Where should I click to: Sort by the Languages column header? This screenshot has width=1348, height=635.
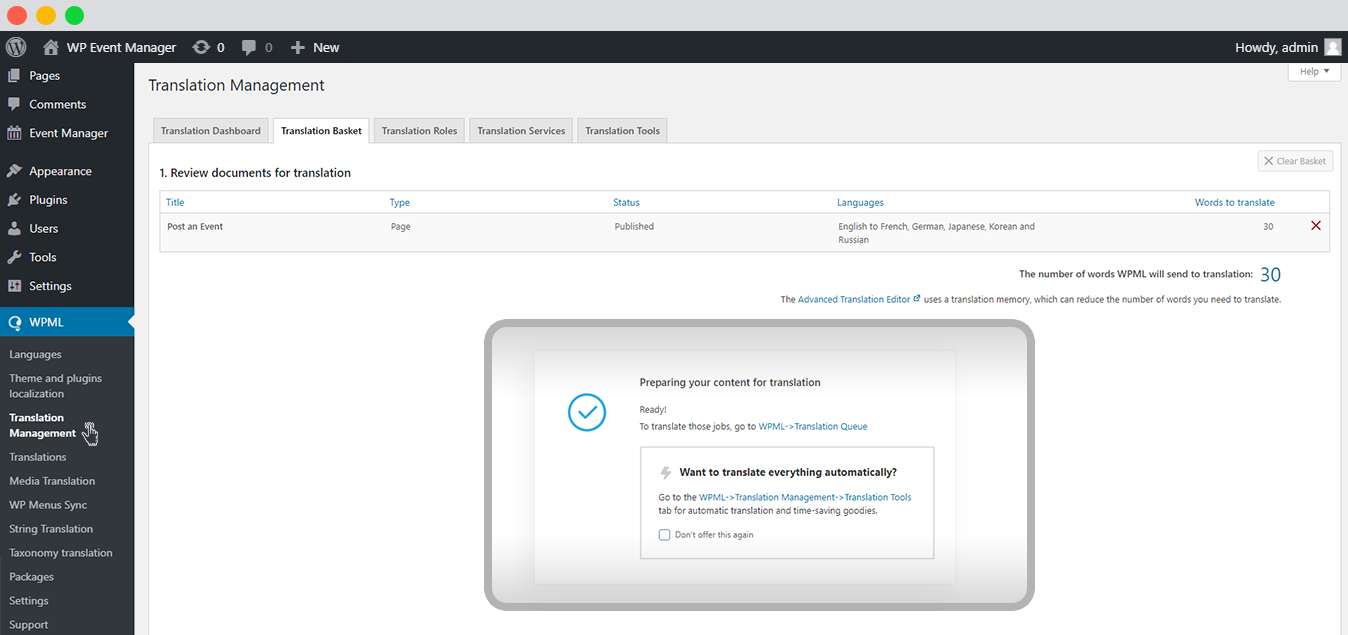pyautogui.click(x=860, y=202)
